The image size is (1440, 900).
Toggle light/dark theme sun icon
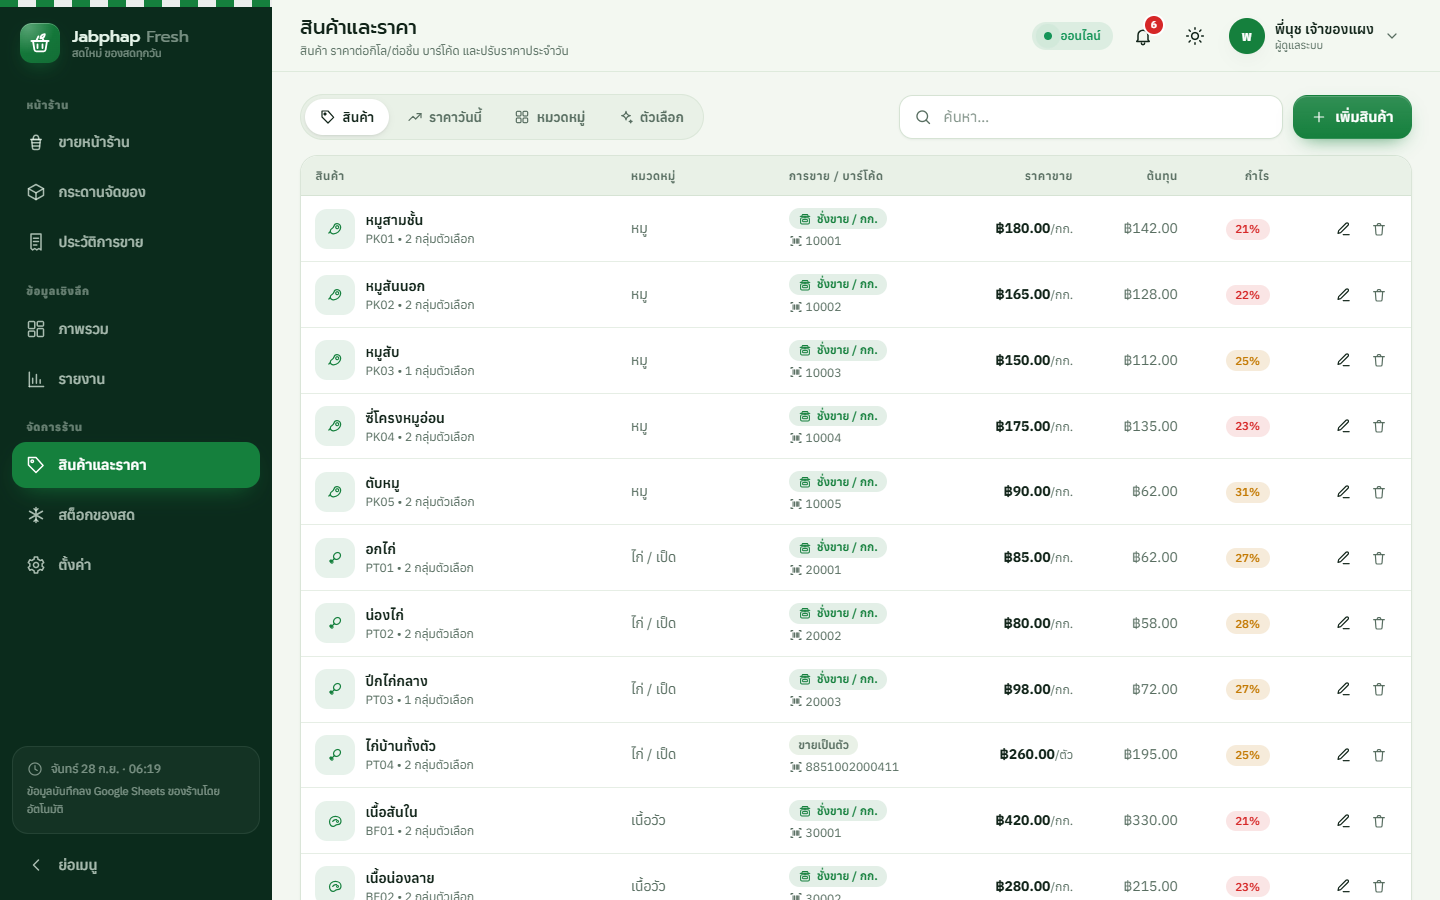click(1195, 36)
